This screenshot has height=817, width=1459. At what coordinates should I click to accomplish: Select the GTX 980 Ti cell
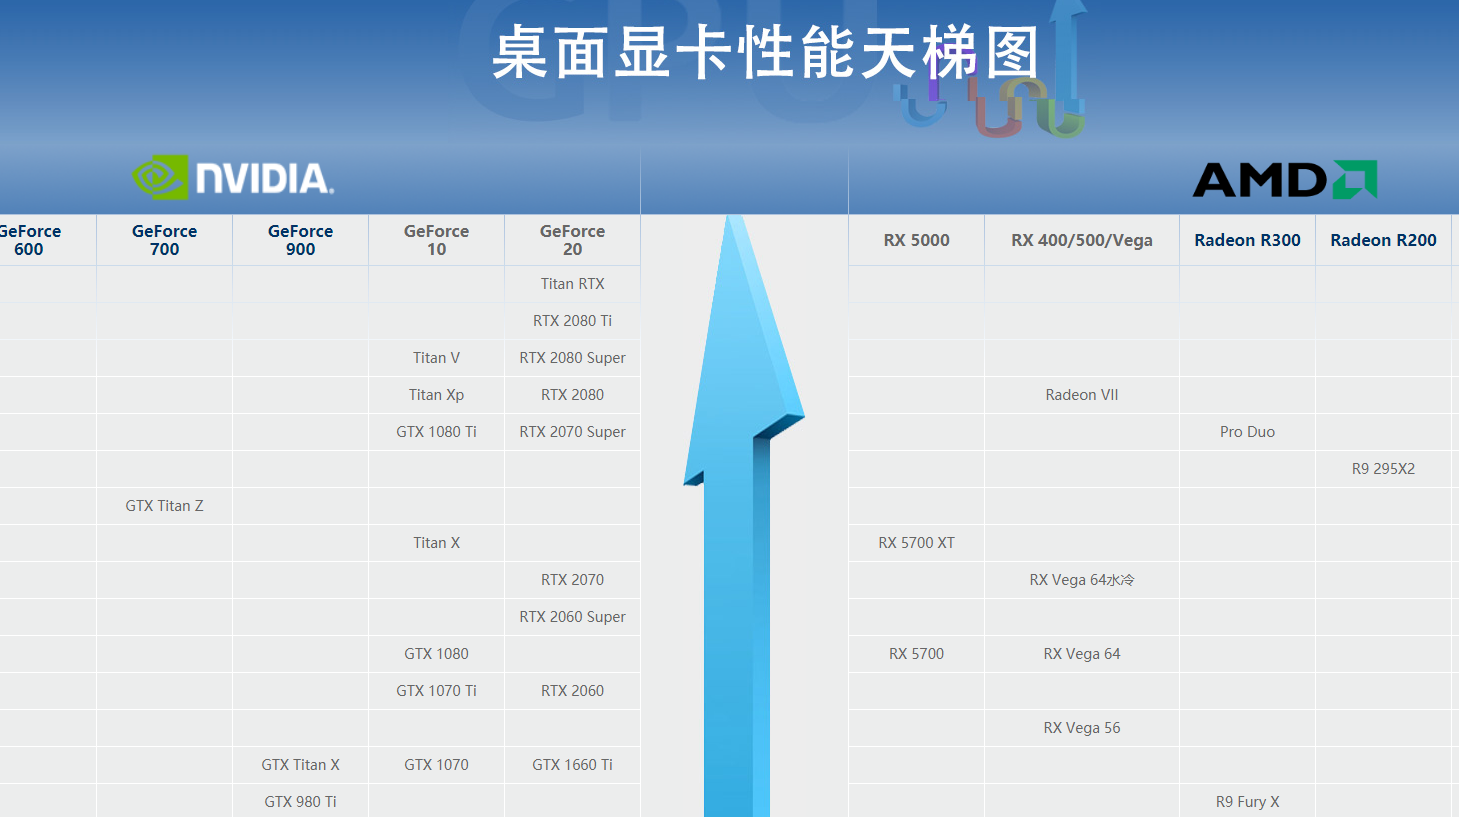coord(301,801)
